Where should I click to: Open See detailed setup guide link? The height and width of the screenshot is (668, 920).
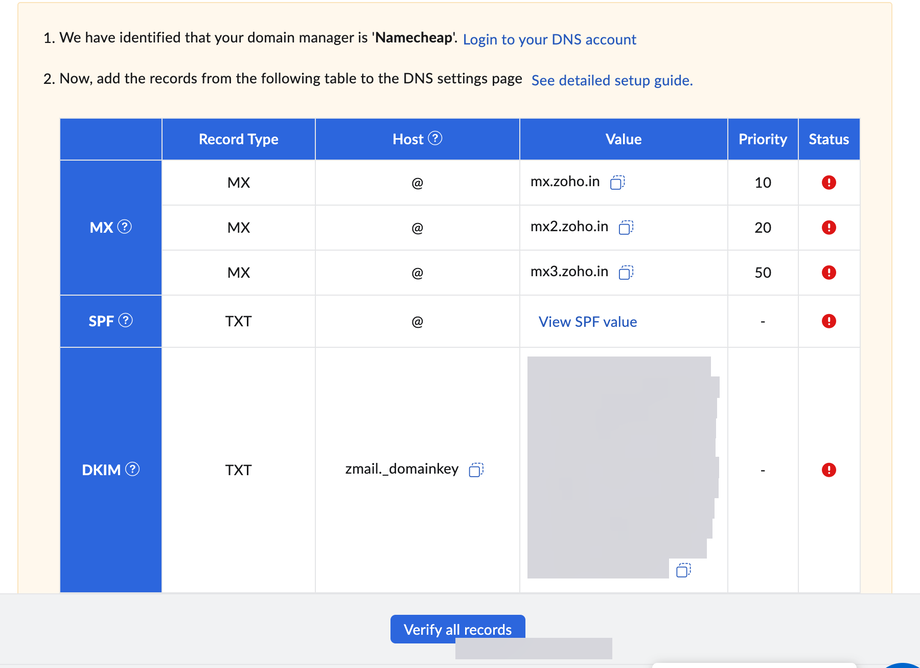coord(612,80)
